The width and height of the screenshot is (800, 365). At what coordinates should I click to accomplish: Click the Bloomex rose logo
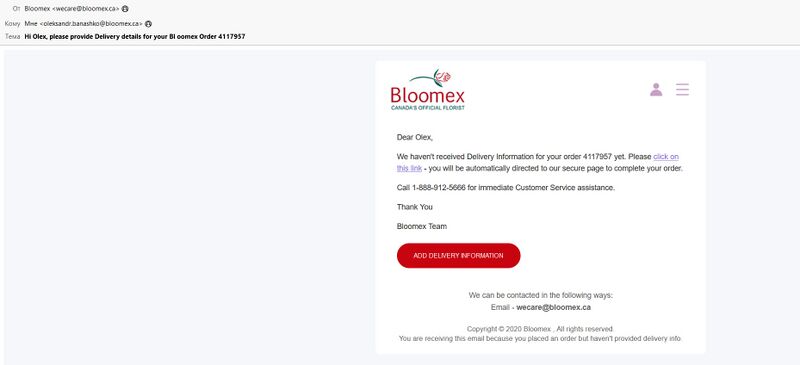(428, 90)
